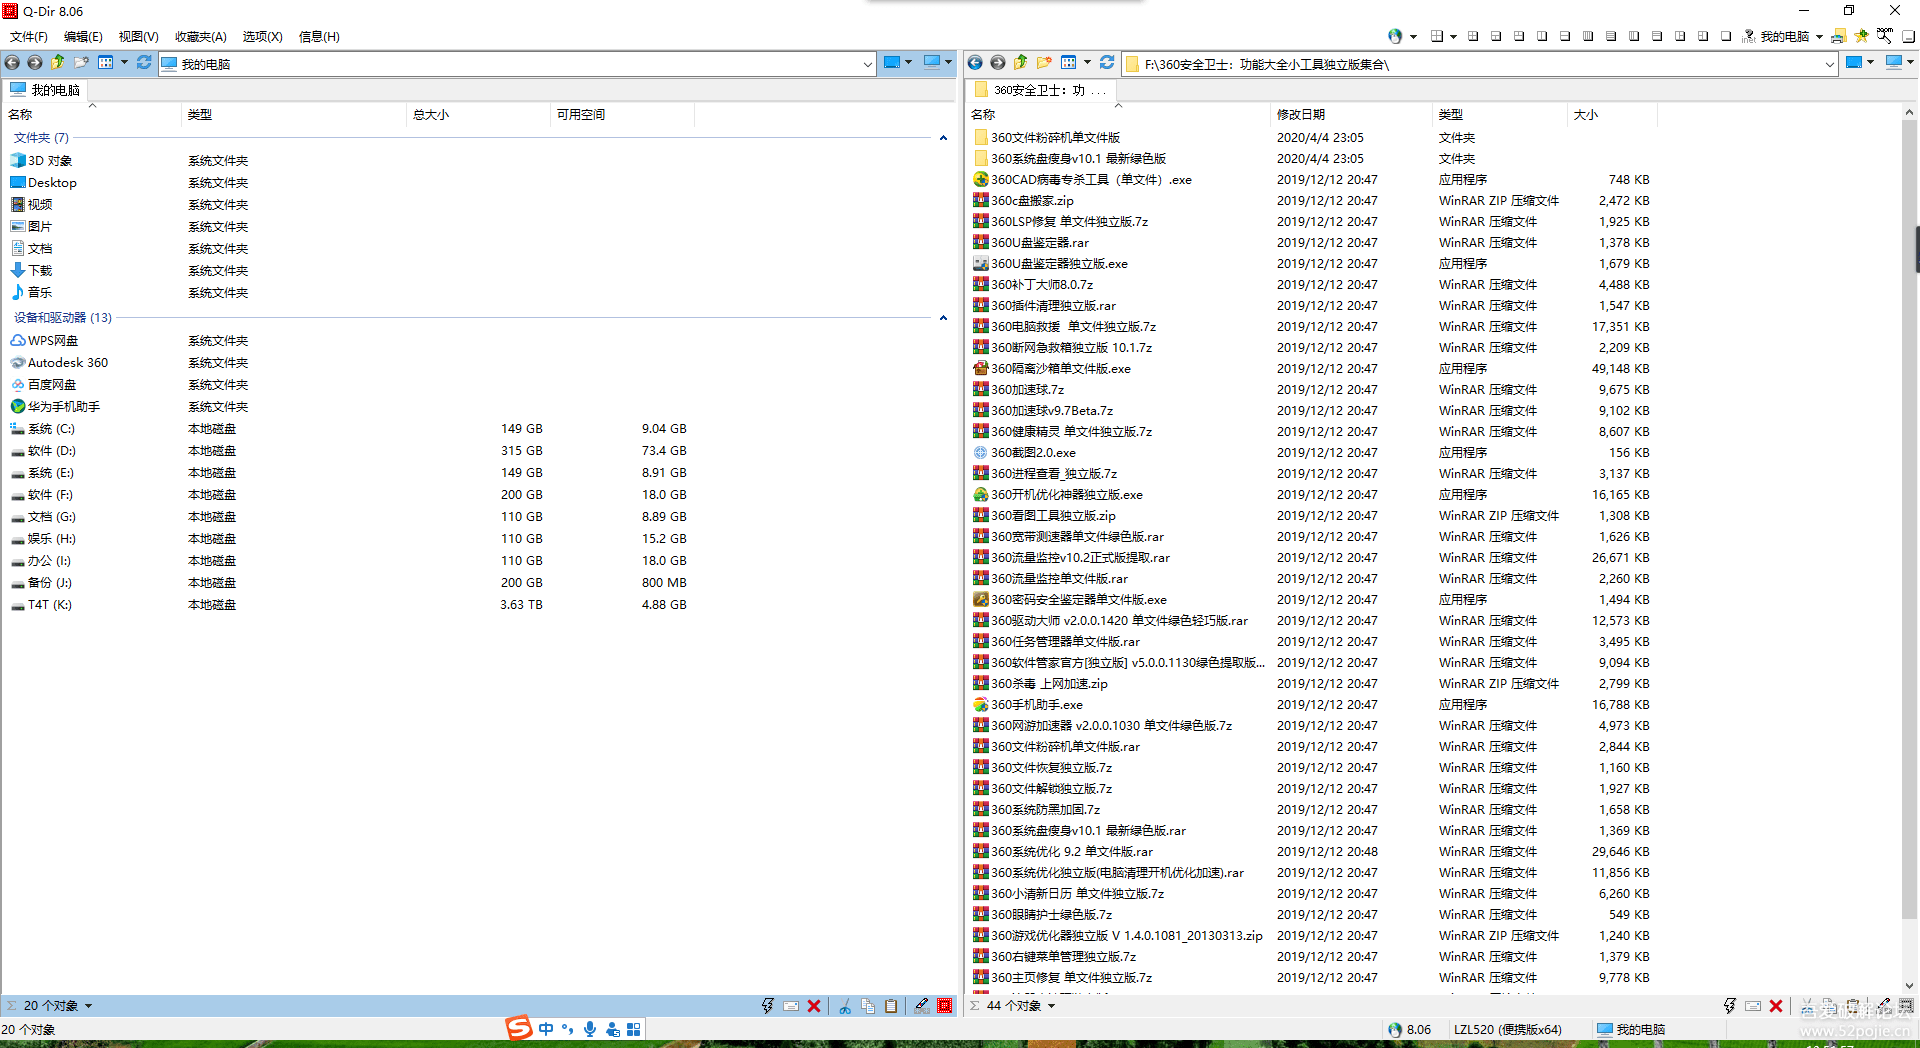Click the lightning icon in left status bar
The height and width of the screenshot is (1048, 1920).
768,1006
